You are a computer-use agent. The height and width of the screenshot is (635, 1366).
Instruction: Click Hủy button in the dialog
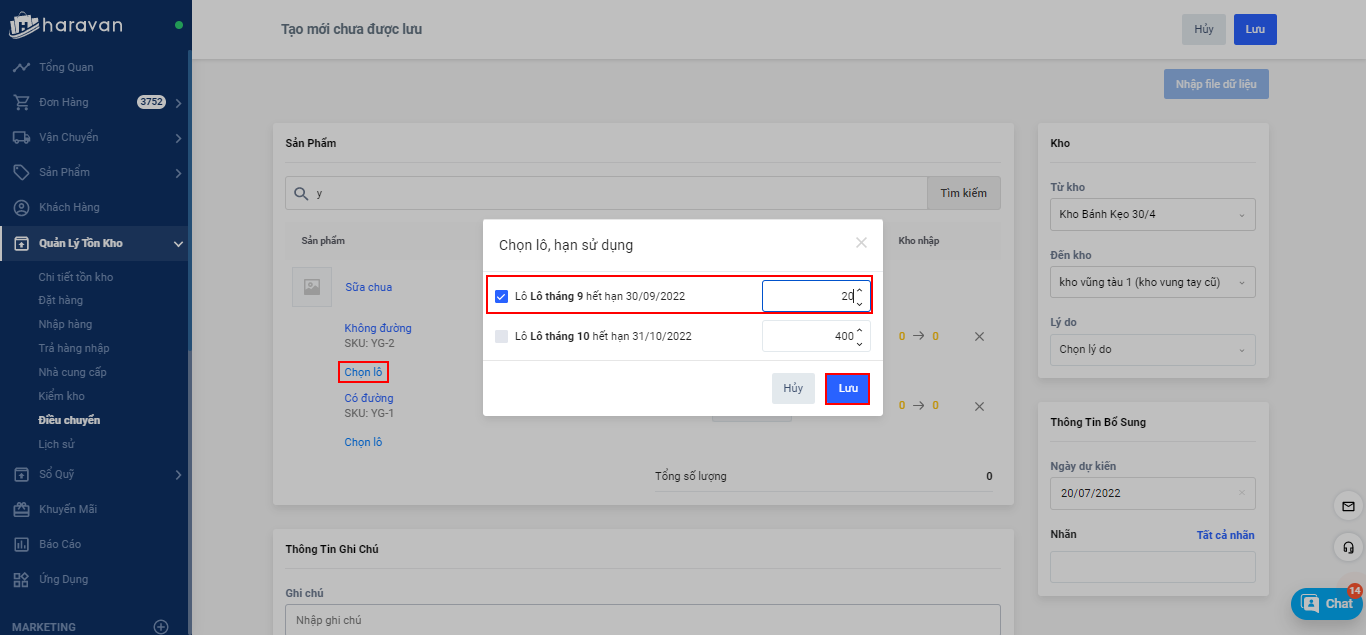pyautogui.click(x=793, y=388)
